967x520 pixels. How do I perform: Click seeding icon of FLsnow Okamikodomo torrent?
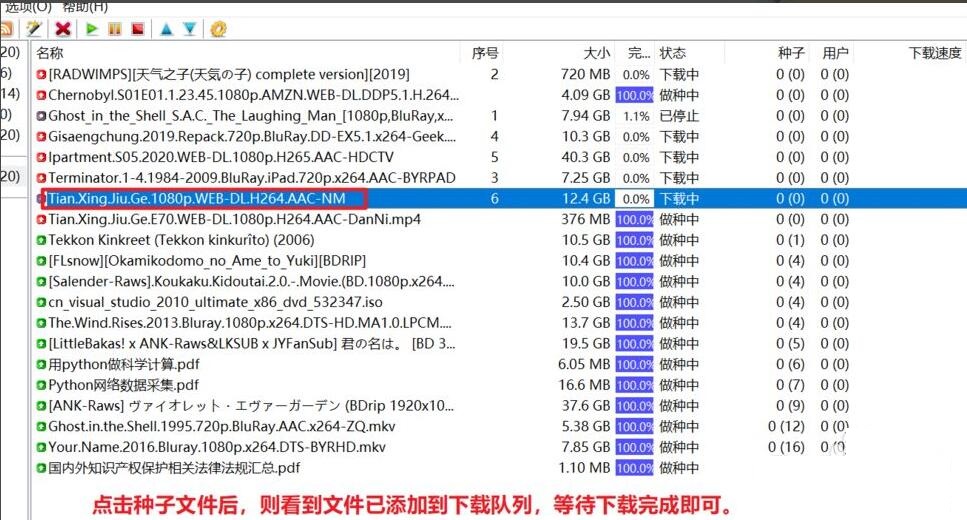click(x=41, y=261)
